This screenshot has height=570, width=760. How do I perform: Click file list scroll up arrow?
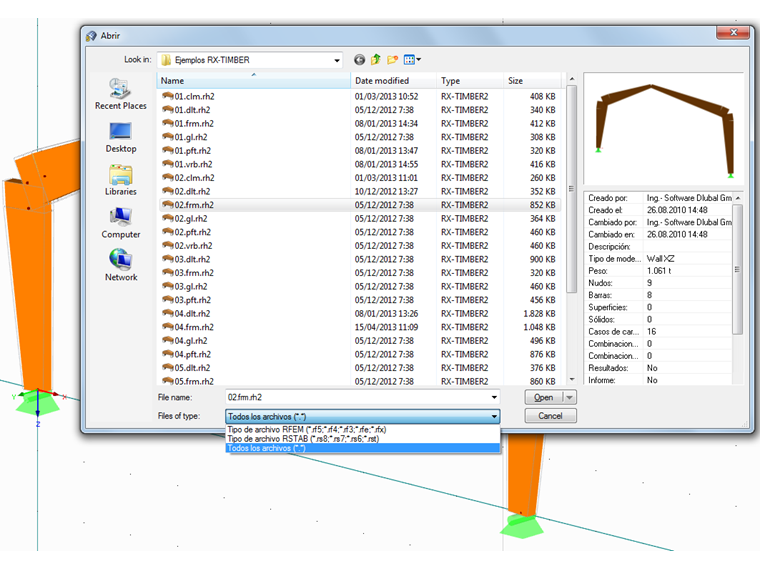[571, 79]
